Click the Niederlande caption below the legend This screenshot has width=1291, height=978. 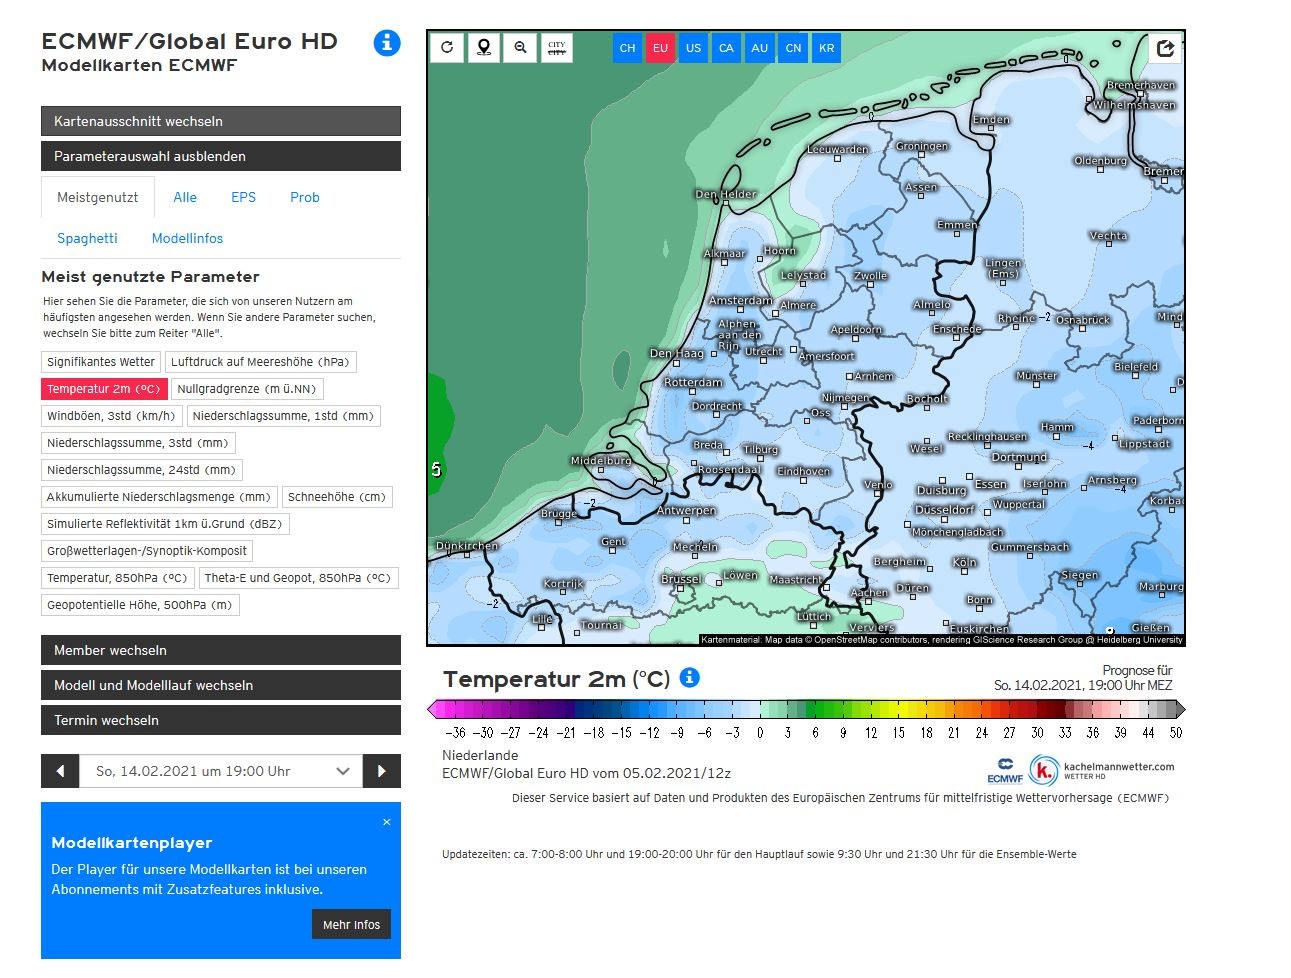pos(480,755)
